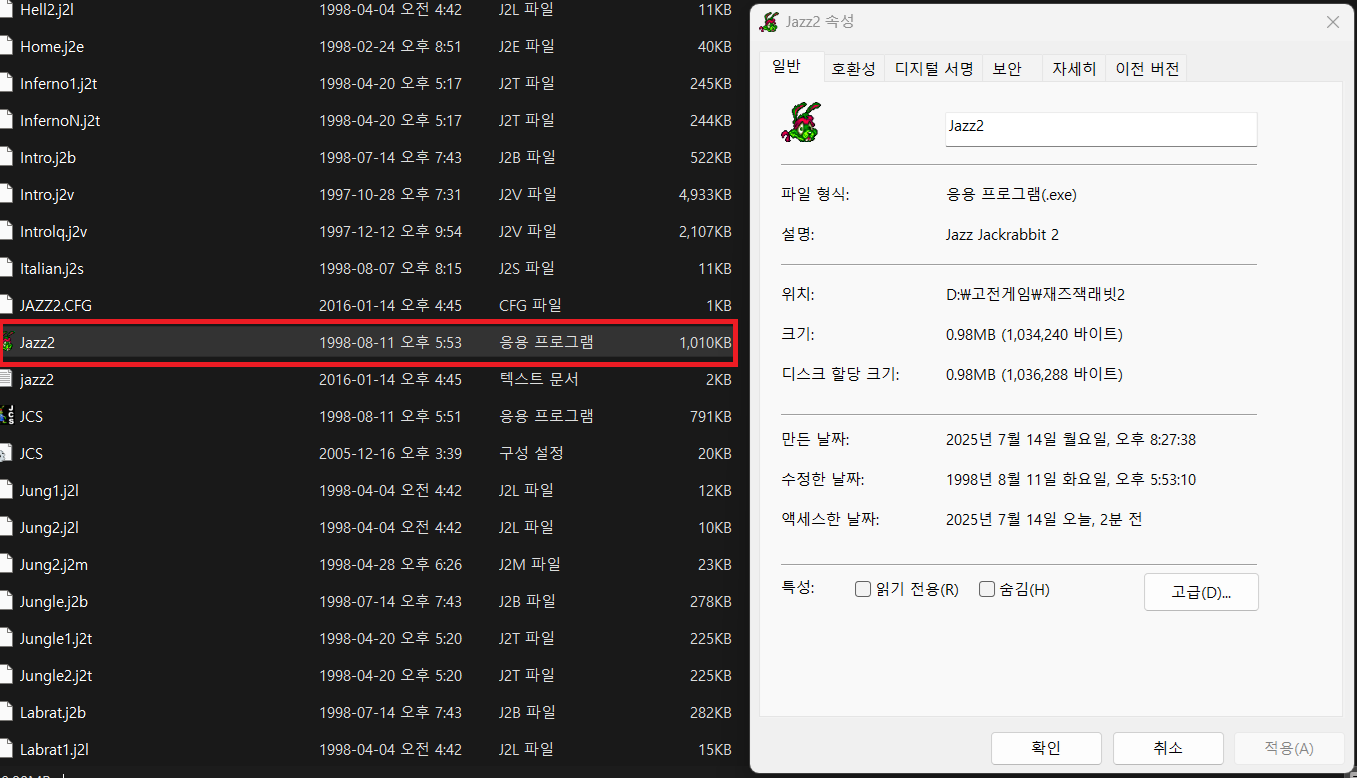Enable the 숨김(H) checkbox
The height and width of the screenshot is (778, 1357).
tap(987, 589)
